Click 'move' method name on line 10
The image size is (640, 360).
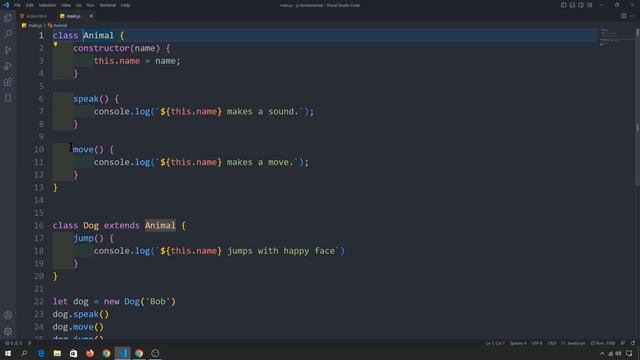point(83,149)
